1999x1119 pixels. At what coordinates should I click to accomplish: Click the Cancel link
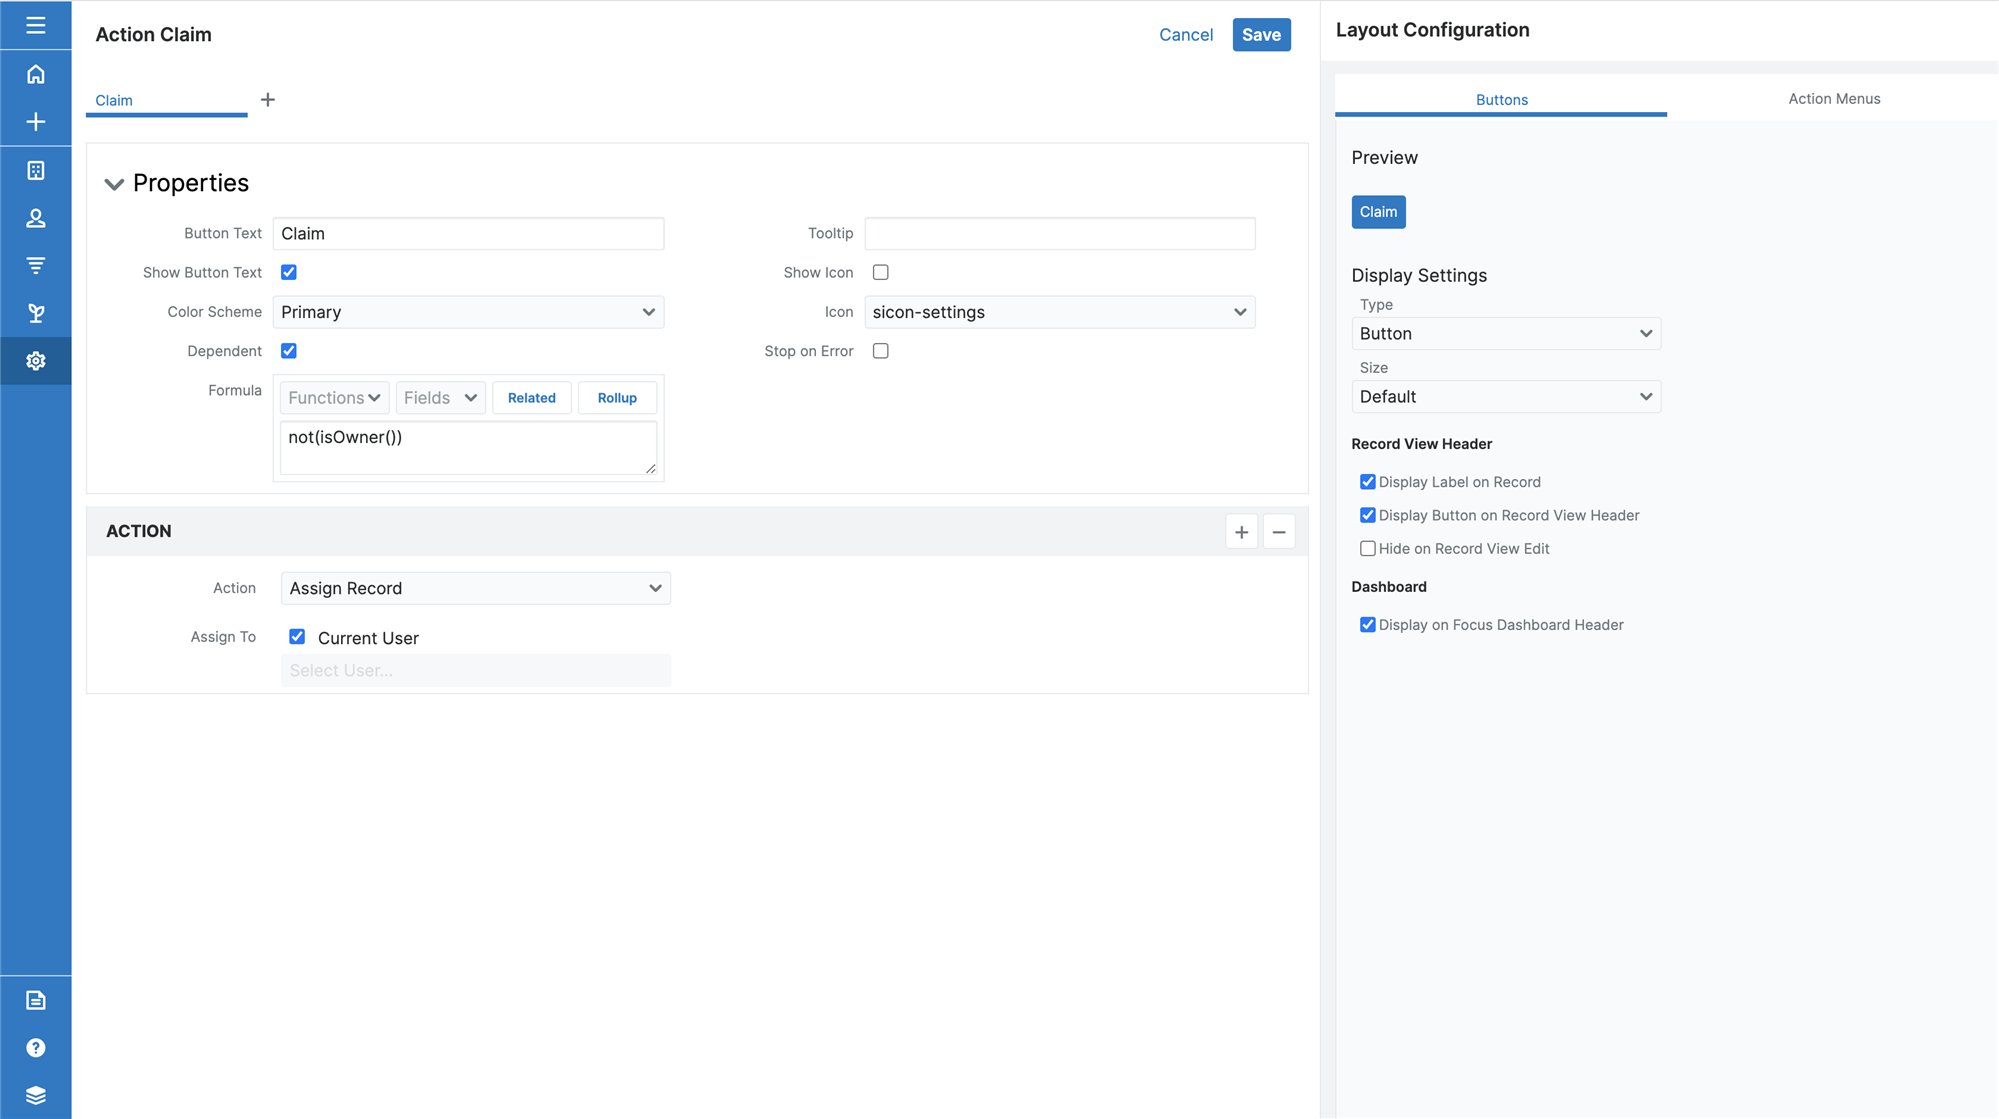pyautogui.click(x=1185, y=35)
